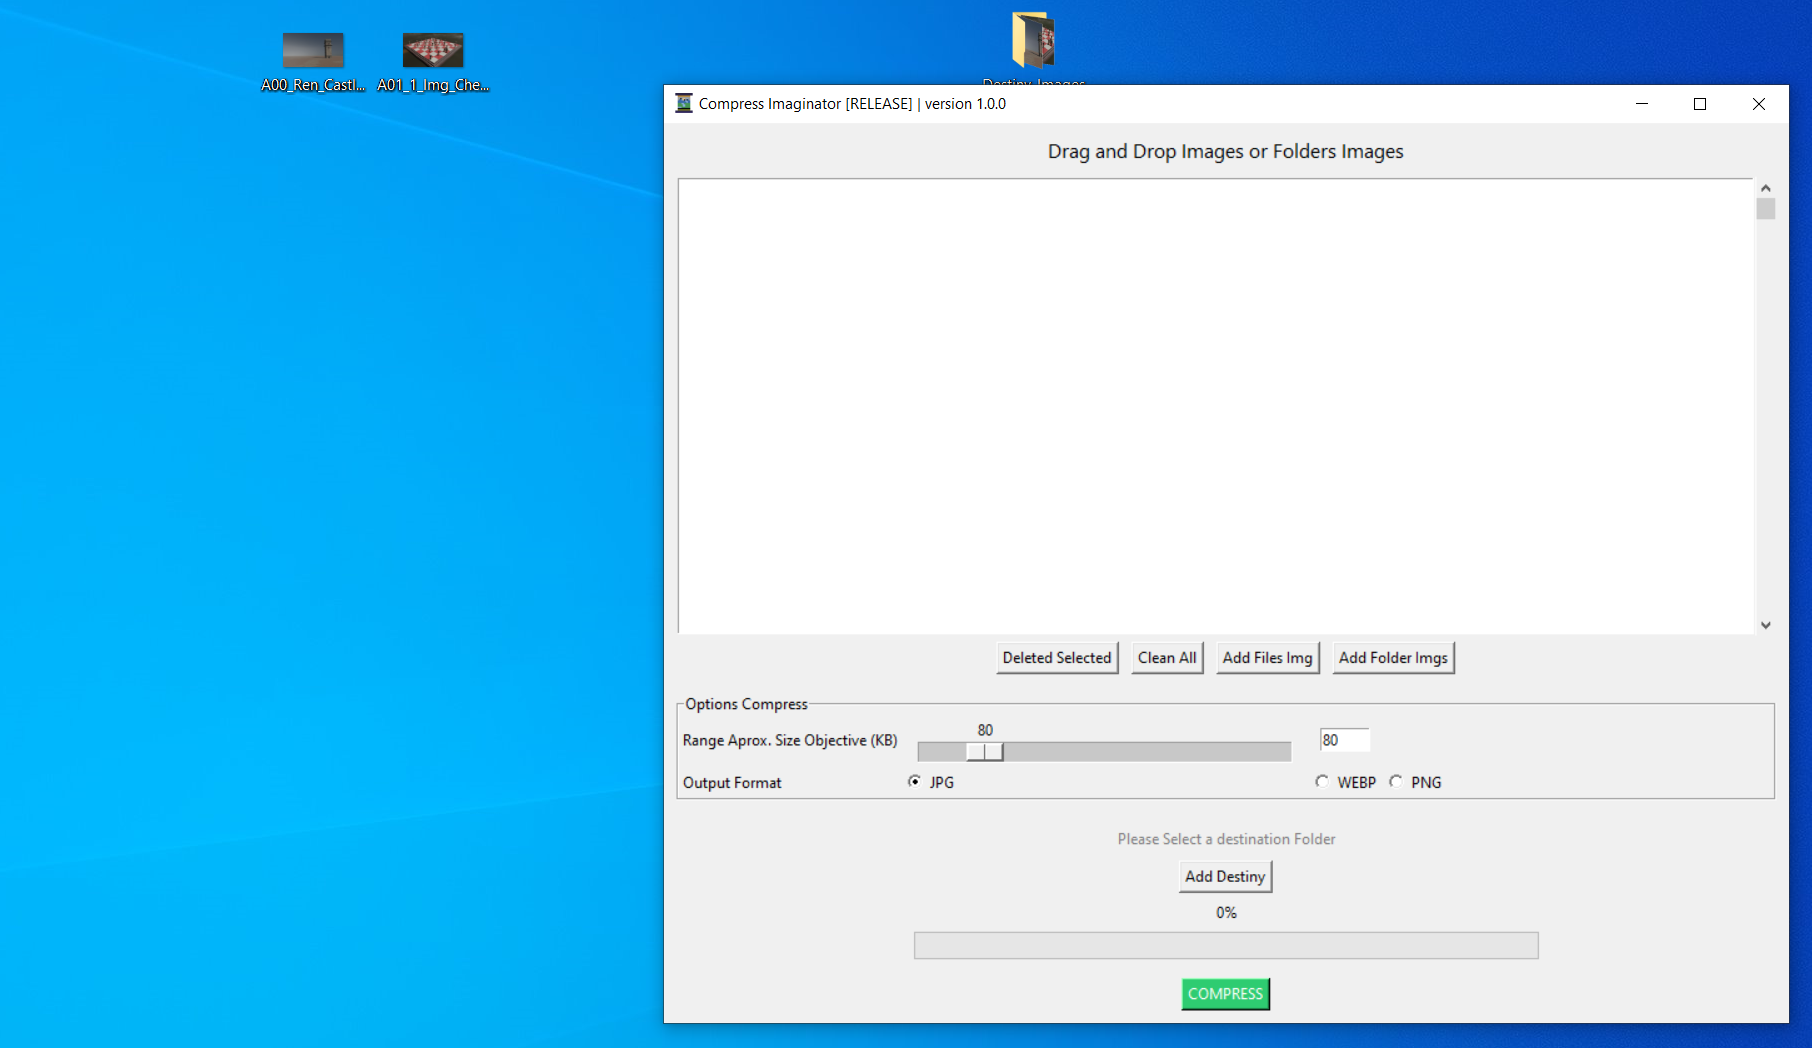Screen dimensions: 1812x1048
Task: Choose destination with Add Destiny
Action: (x=1225, y=877)
